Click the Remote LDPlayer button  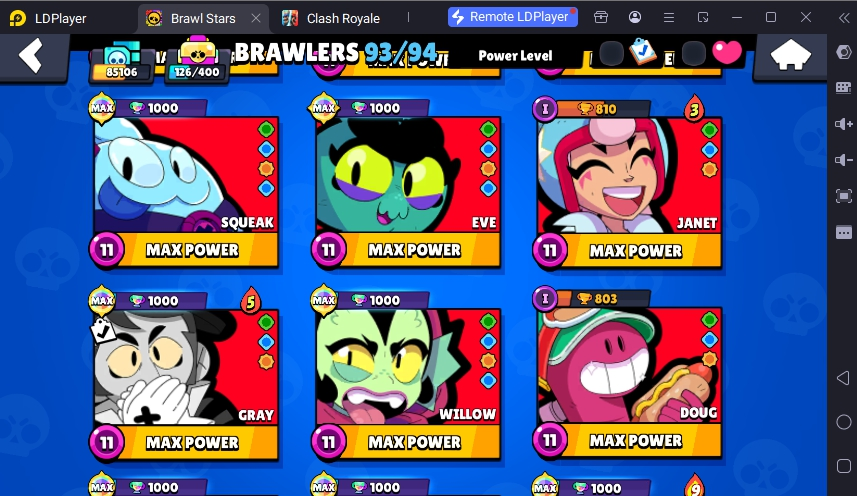coord(513,17)
